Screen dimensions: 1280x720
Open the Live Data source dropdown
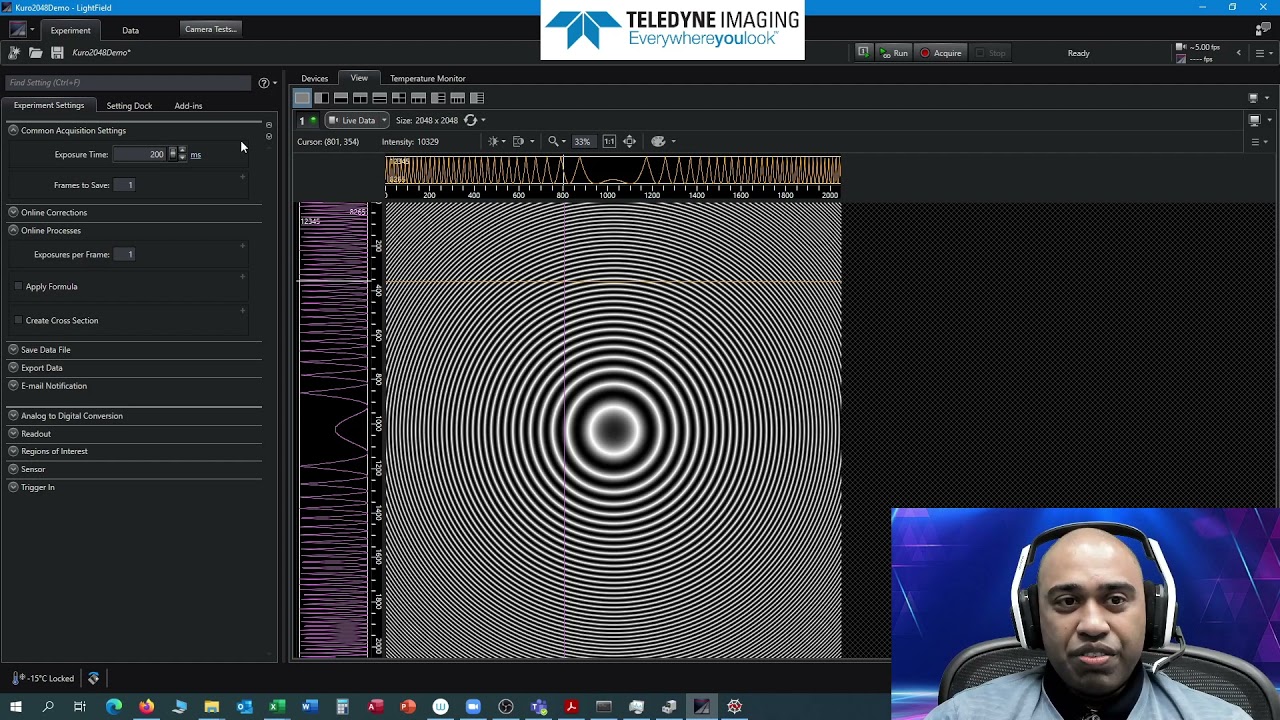tap(357, 120)
